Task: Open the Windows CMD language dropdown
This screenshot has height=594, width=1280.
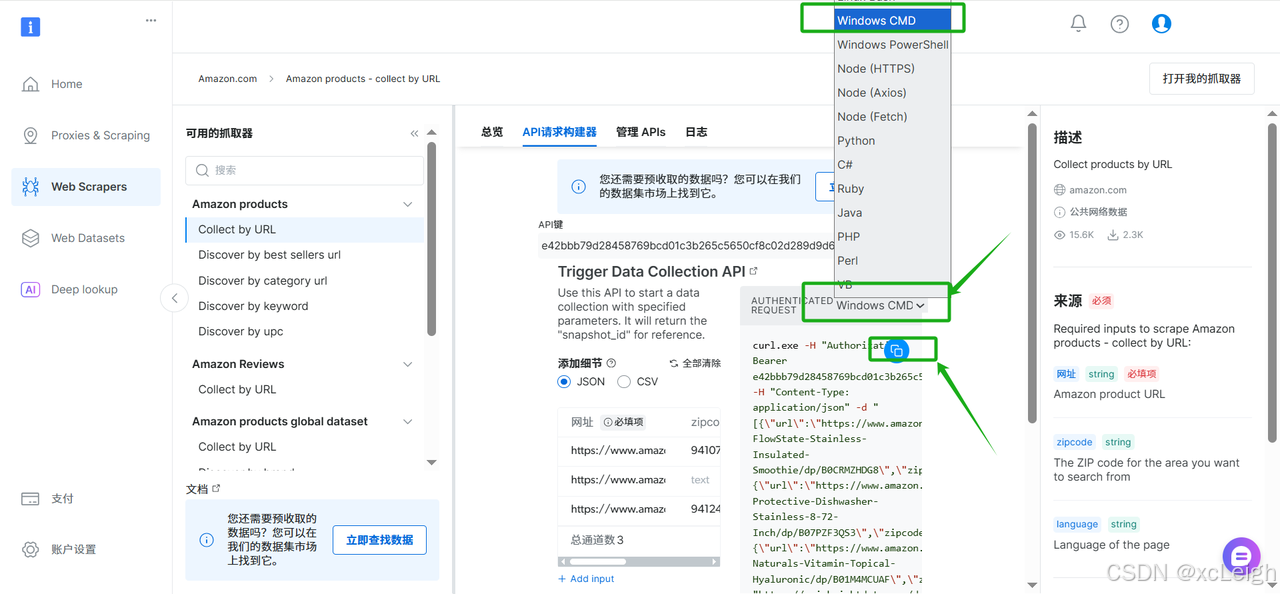Action: 881,305
